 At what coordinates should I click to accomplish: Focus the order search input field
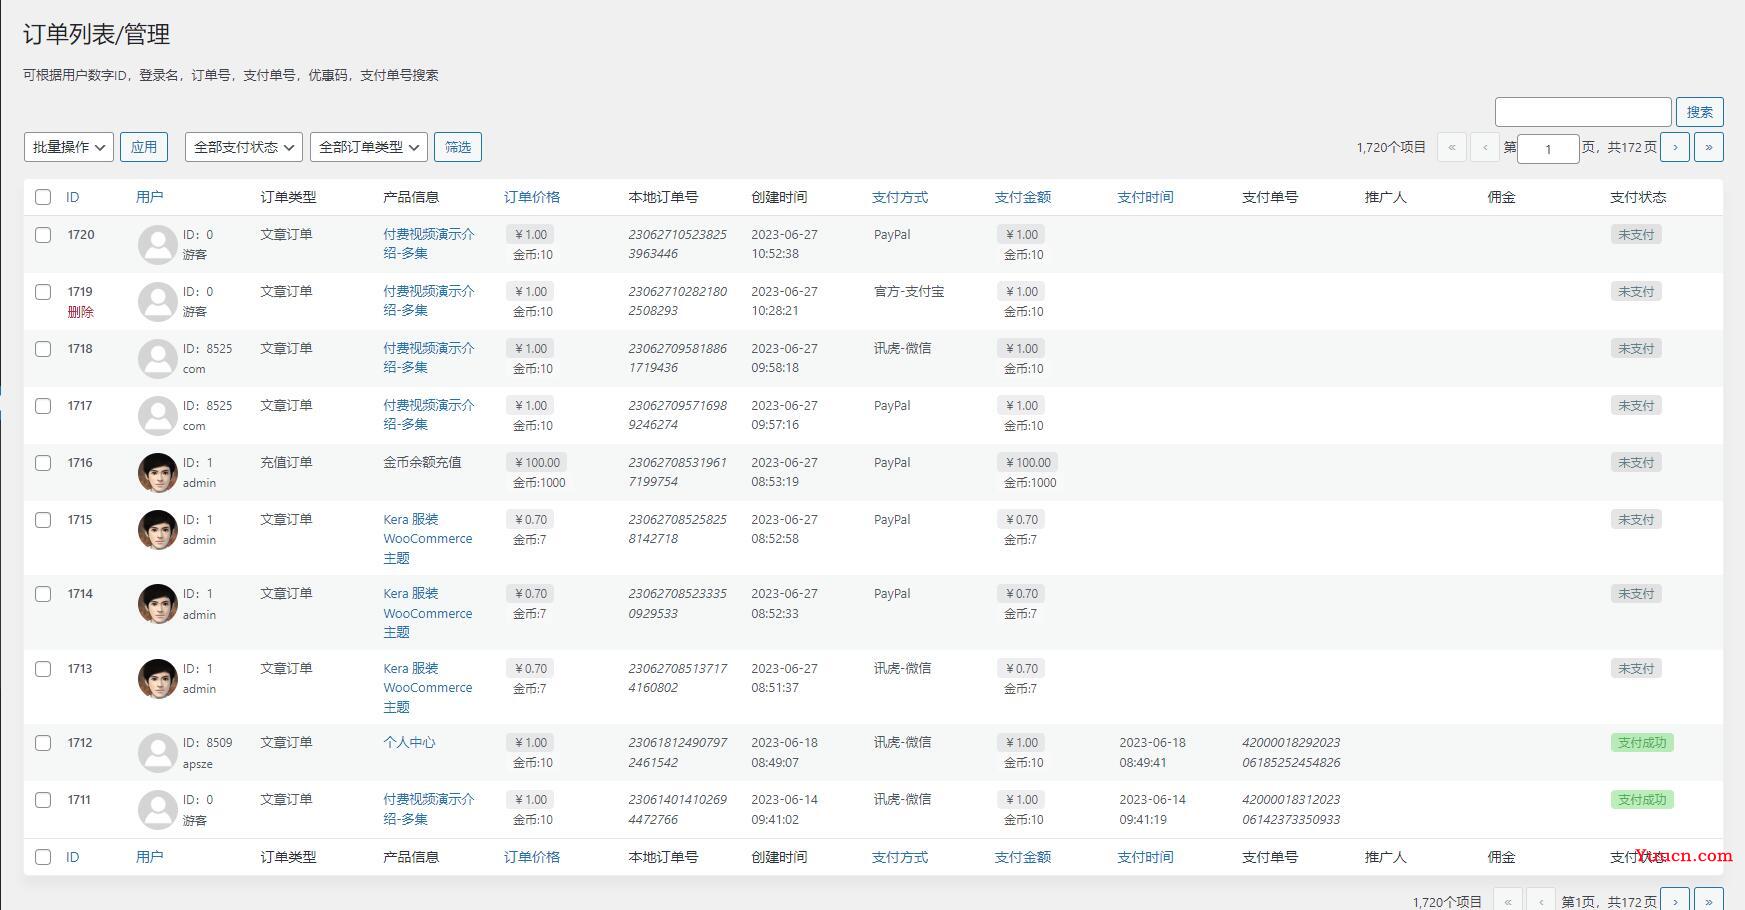click(x=1582, y=112)
